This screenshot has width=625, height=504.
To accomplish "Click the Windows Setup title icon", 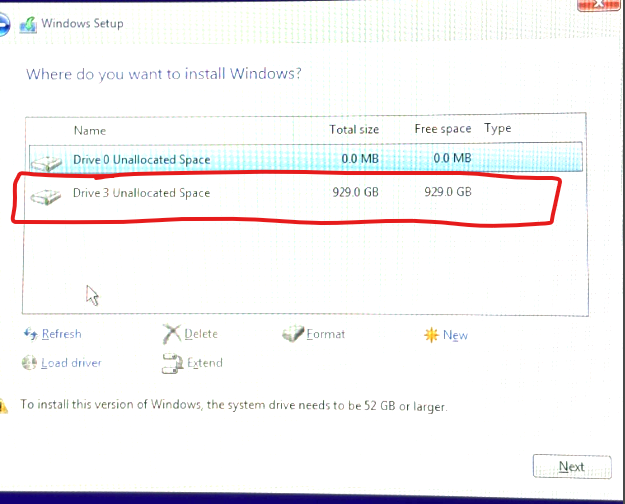I will (28, 24).
